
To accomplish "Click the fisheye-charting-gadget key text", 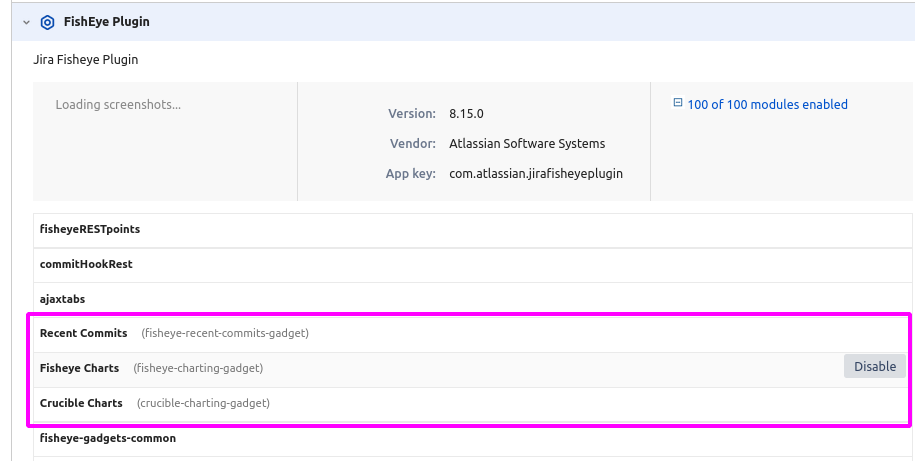I will coord(198,368).
